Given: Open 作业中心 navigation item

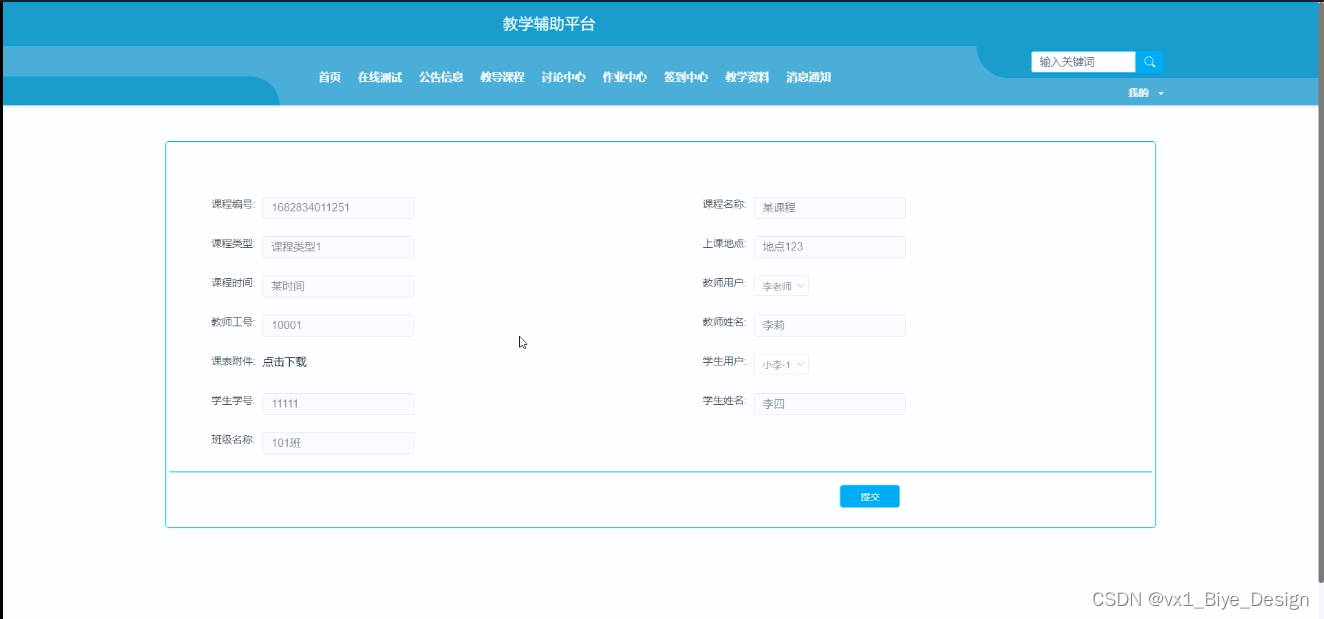Looking at the screenshot, I should click(x=624, y=77).
